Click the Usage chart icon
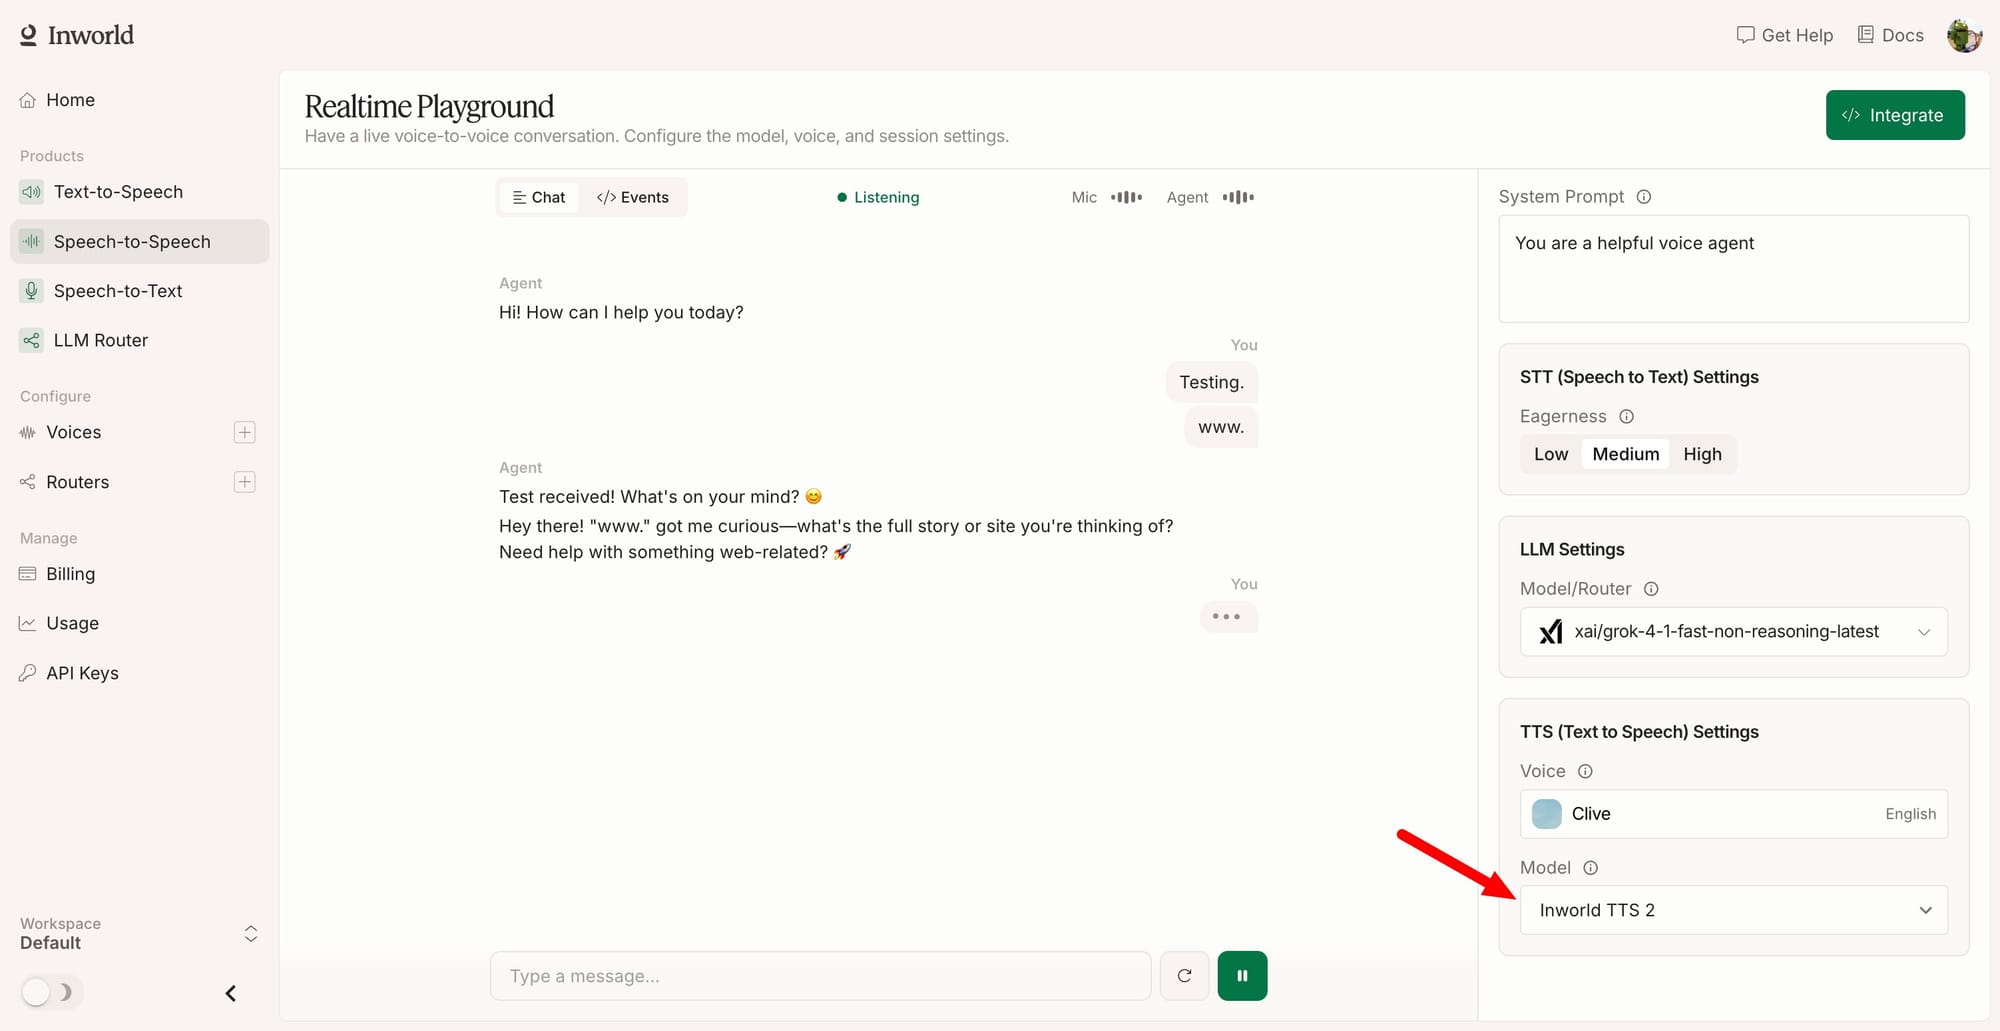The height and width of the screenshot is (1031, 2000). click(x=28, y=623)
